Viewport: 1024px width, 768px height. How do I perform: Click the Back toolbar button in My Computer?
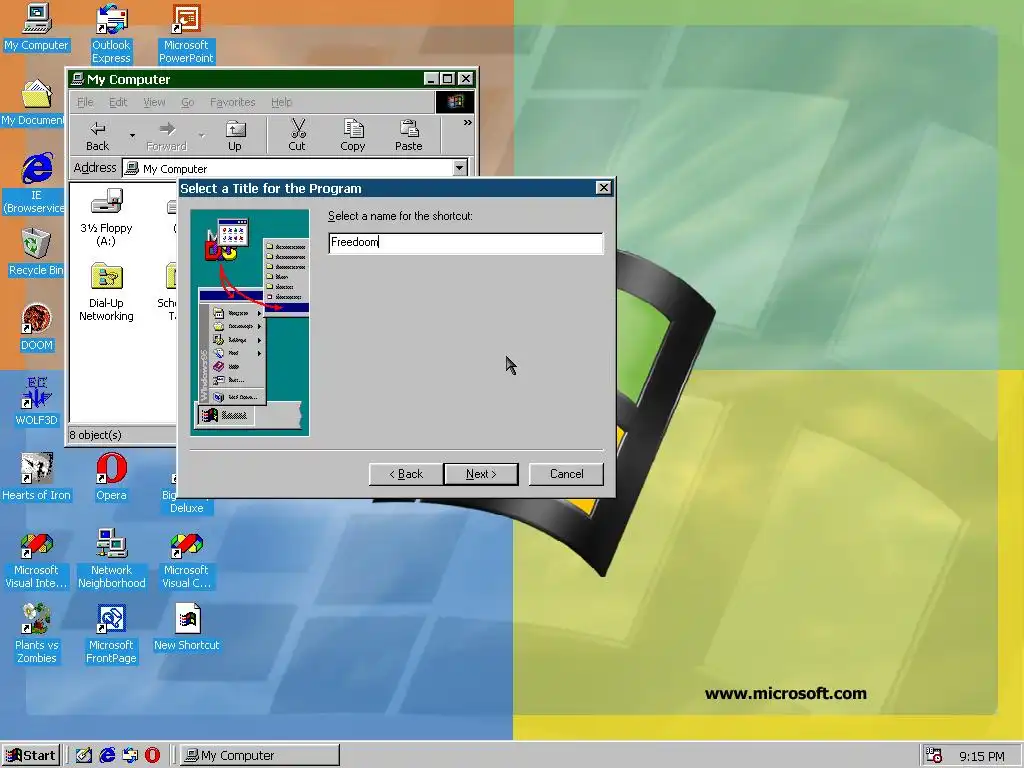tap(98, 136)
